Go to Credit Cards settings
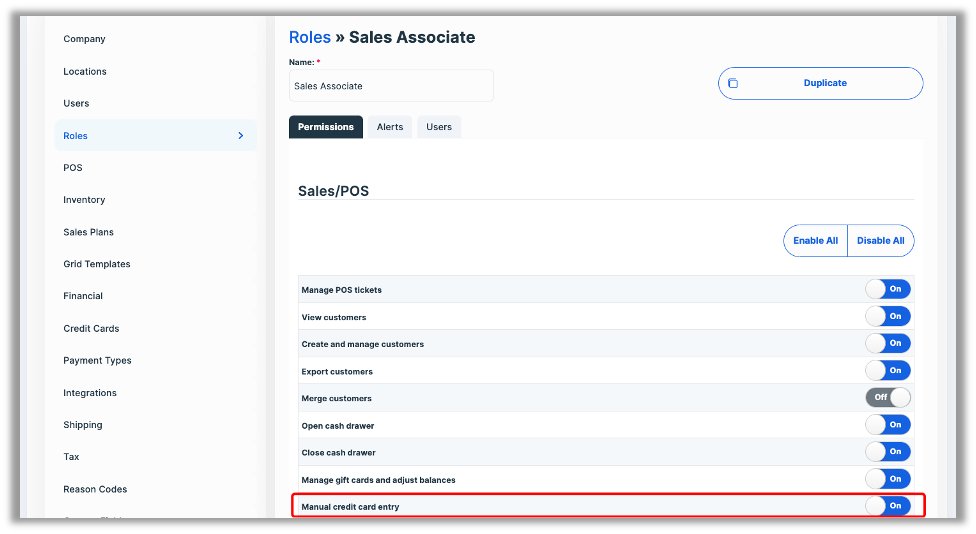The image size is (976, 534). tap(91, 328)
